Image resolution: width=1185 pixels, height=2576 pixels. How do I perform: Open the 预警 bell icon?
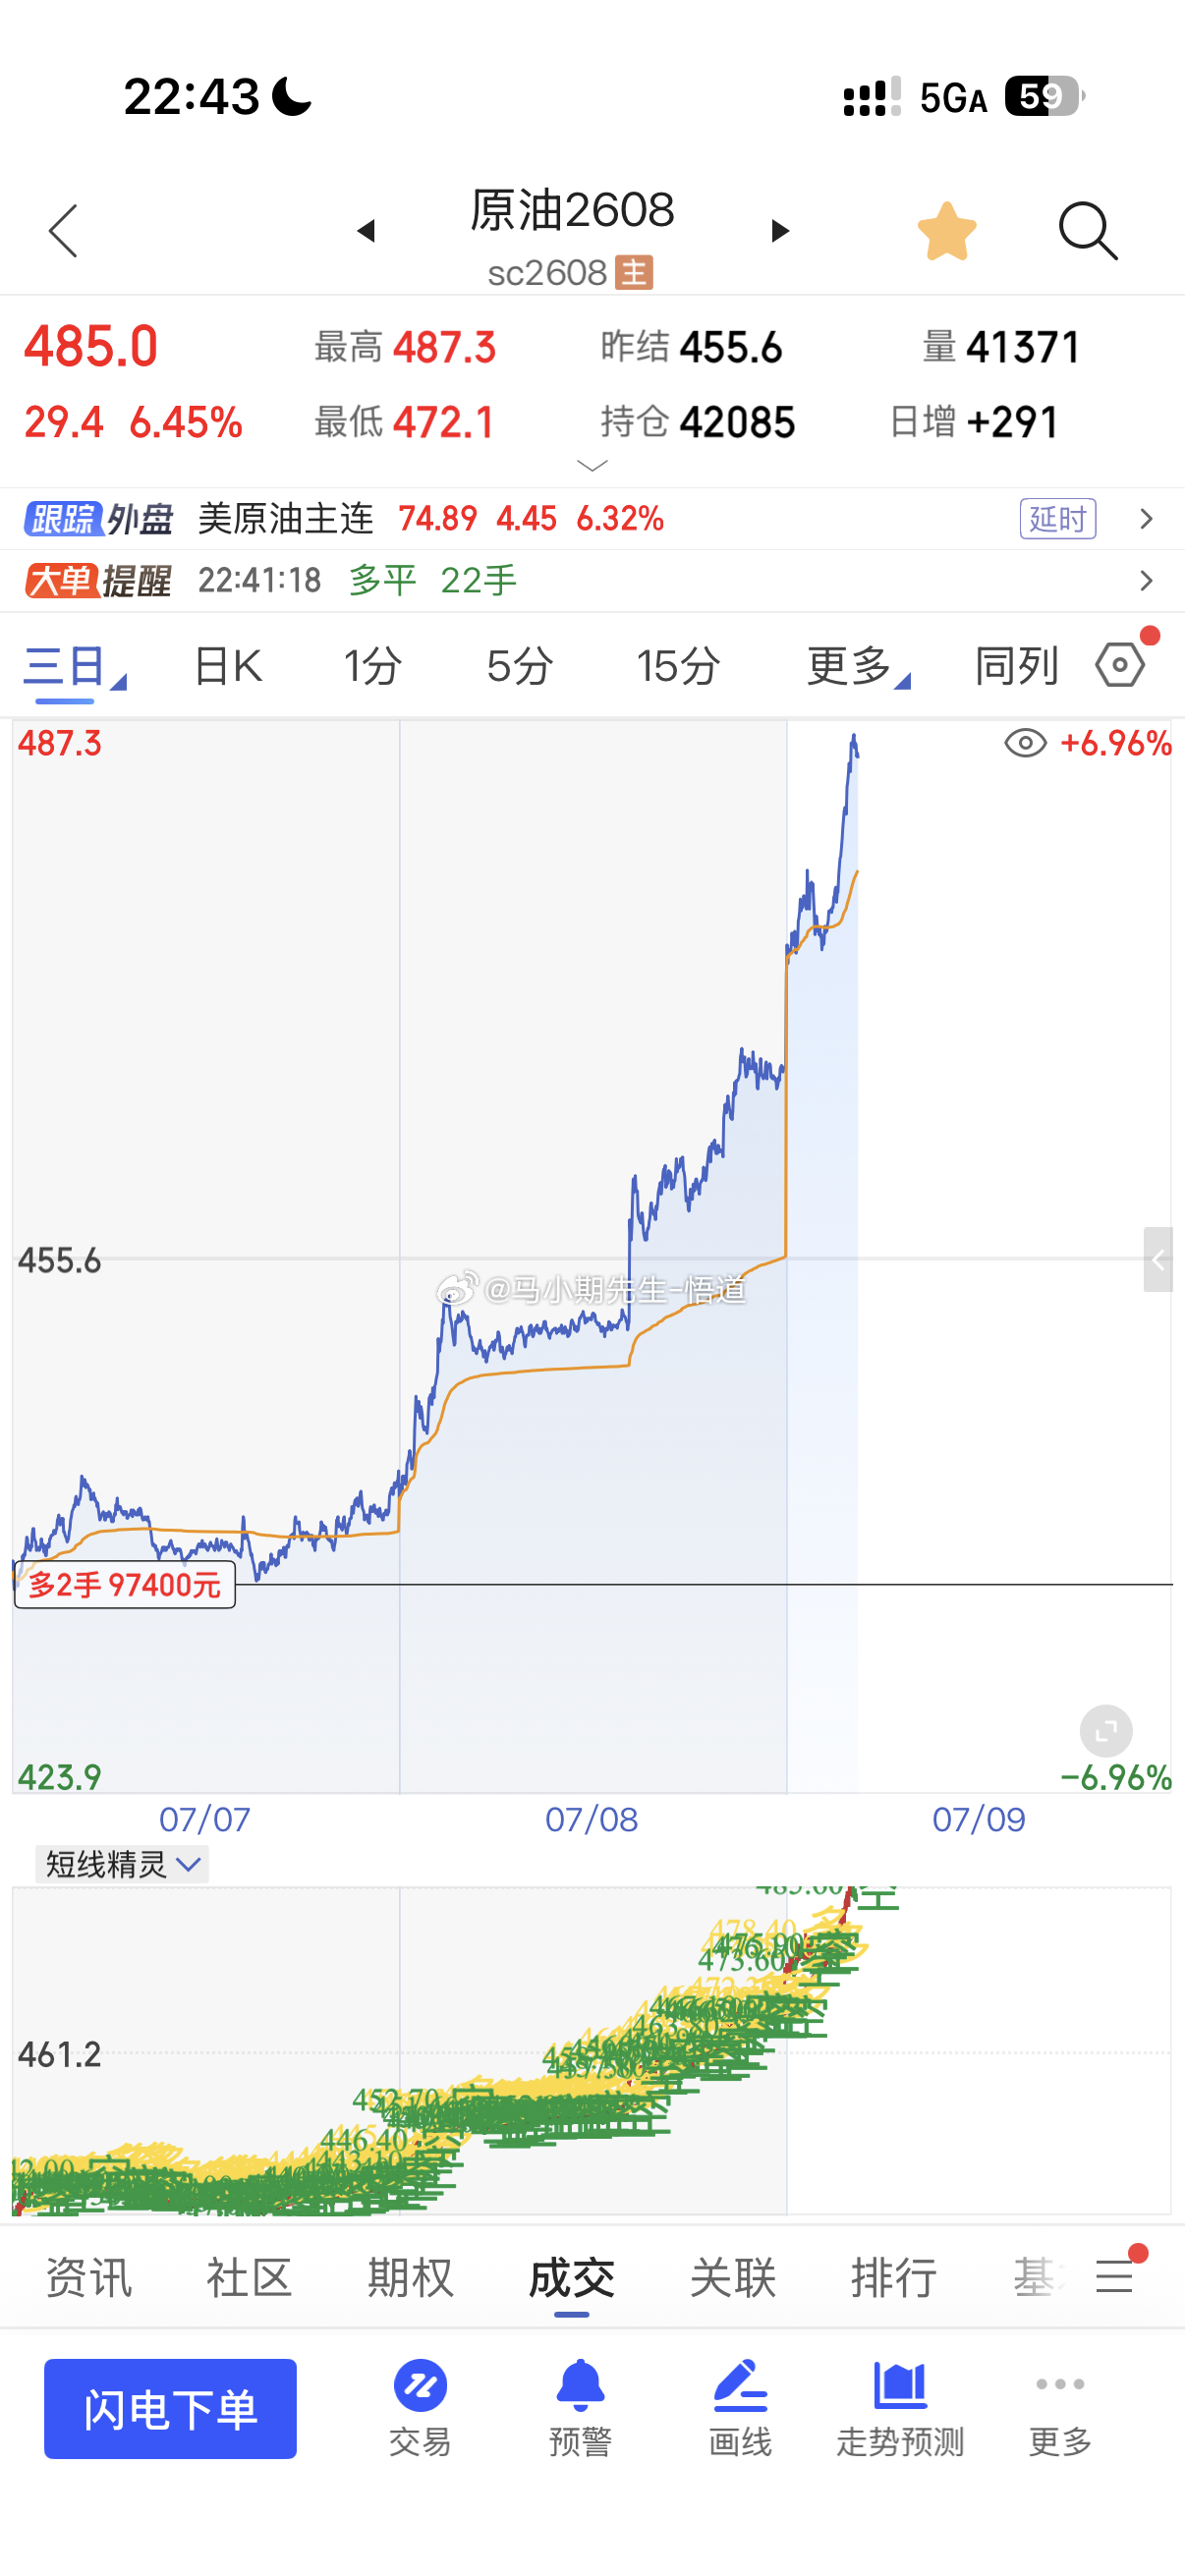click(580, 2408)
